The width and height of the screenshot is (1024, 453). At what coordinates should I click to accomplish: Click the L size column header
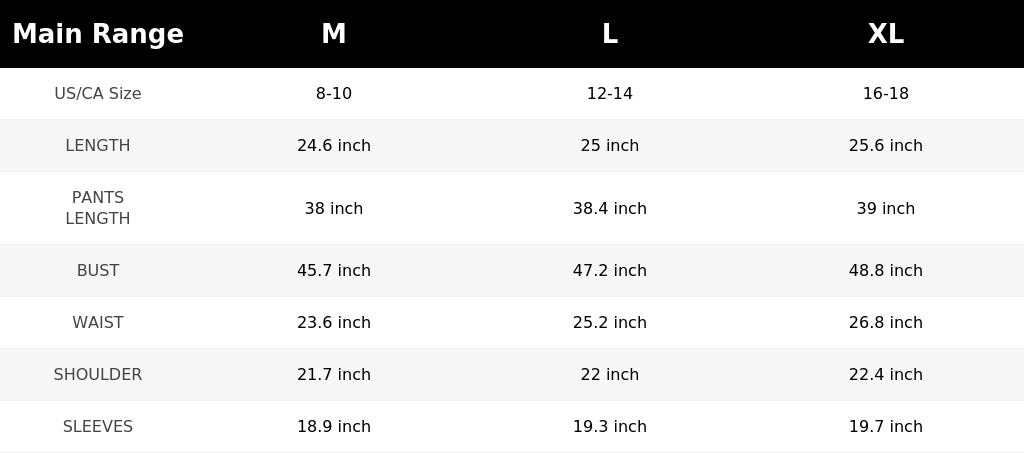(x=610, y=34)
